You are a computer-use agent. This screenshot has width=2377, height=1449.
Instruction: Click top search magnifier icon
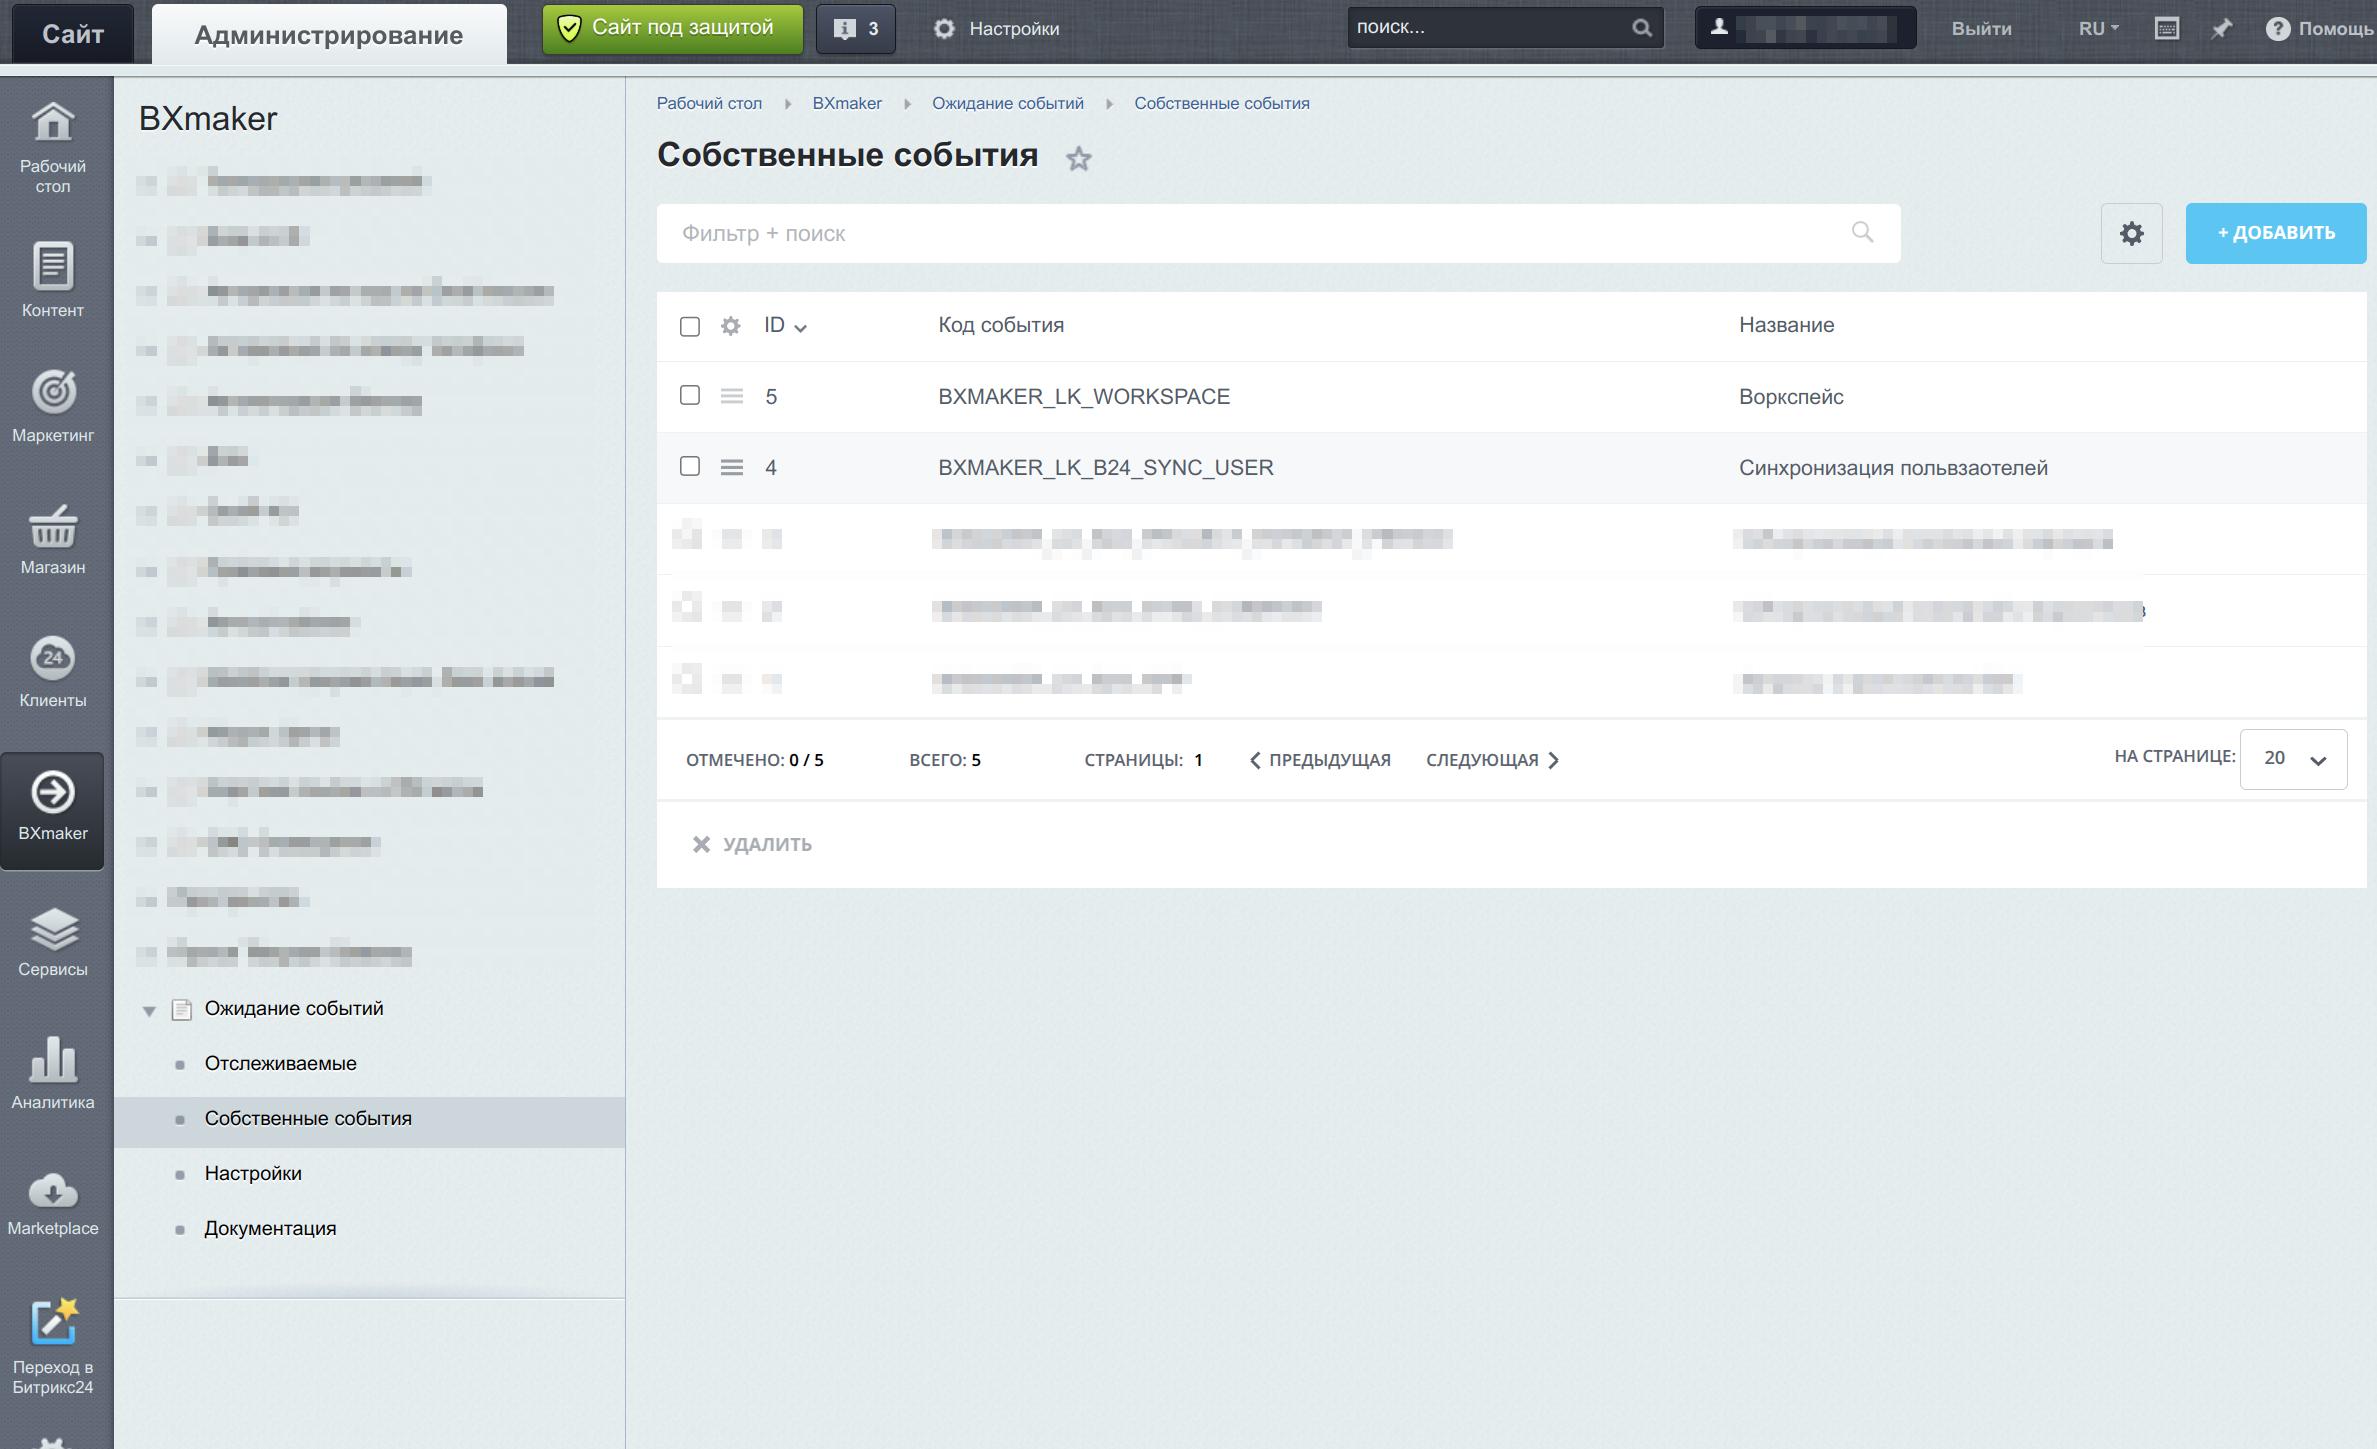coord(1641,28)
